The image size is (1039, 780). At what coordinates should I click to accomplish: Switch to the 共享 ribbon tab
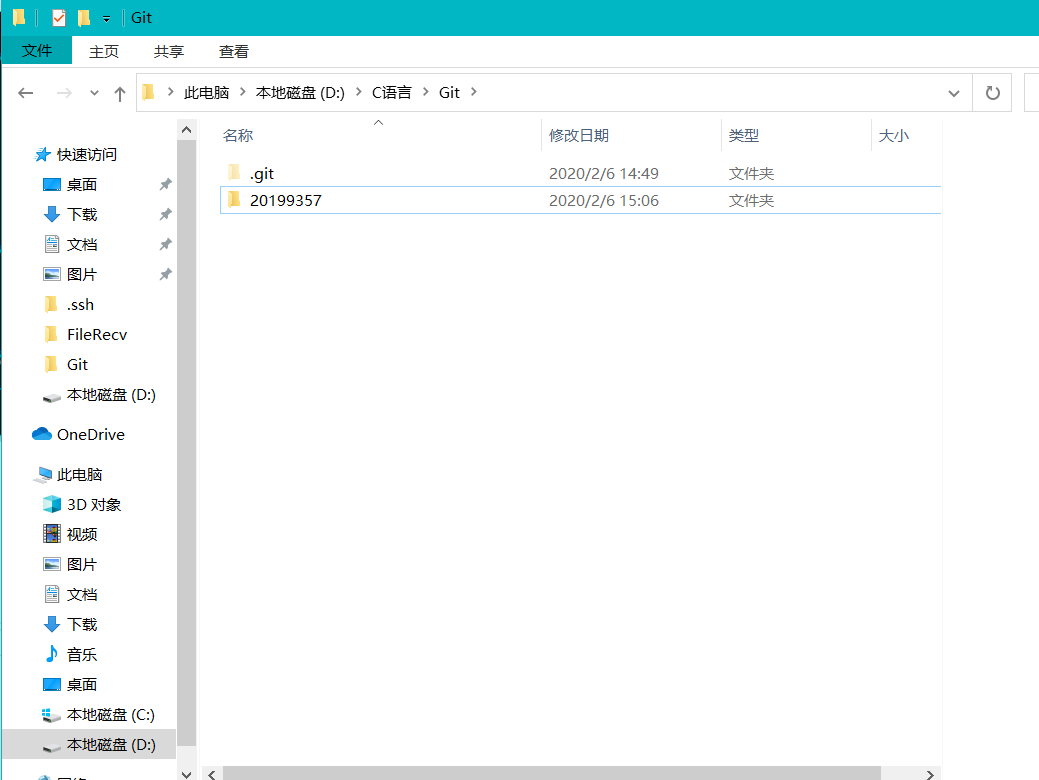[x=168, y=52]
